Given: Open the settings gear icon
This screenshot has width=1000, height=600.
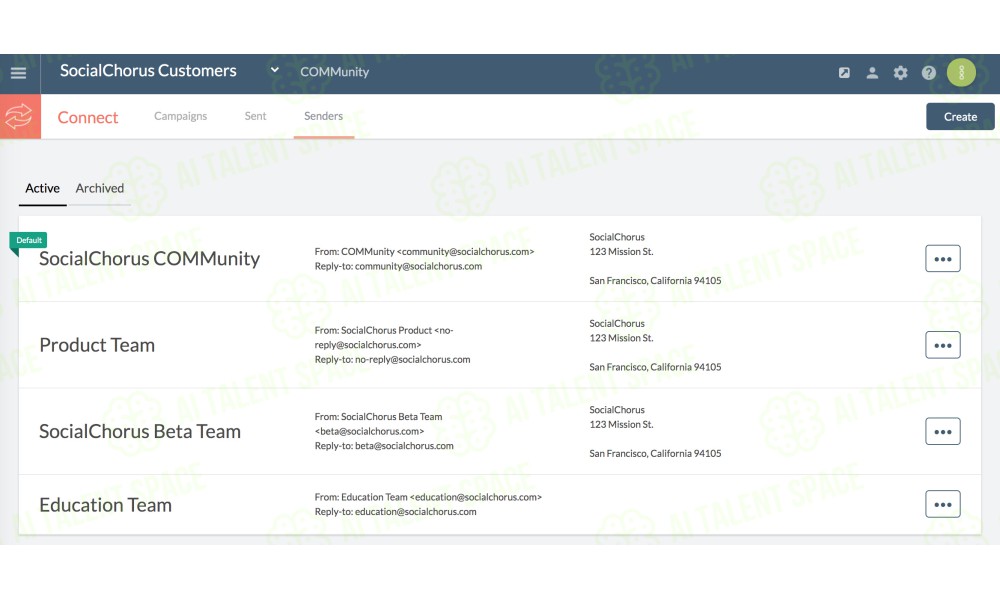Looking at the screenshot, I should pos(900,73).
